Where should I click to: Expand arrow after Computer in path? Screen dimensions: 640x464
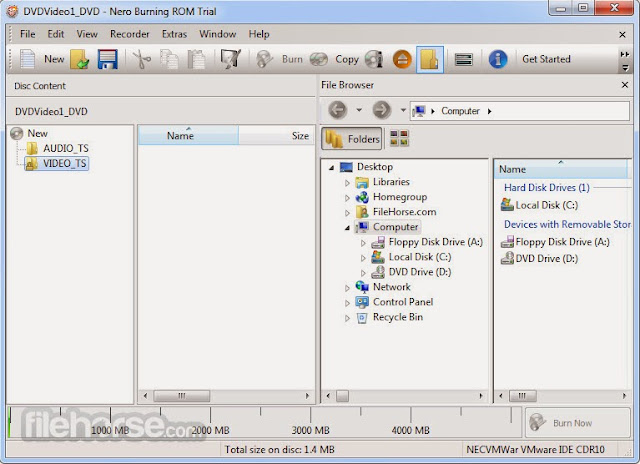click(x=489, y=111)
